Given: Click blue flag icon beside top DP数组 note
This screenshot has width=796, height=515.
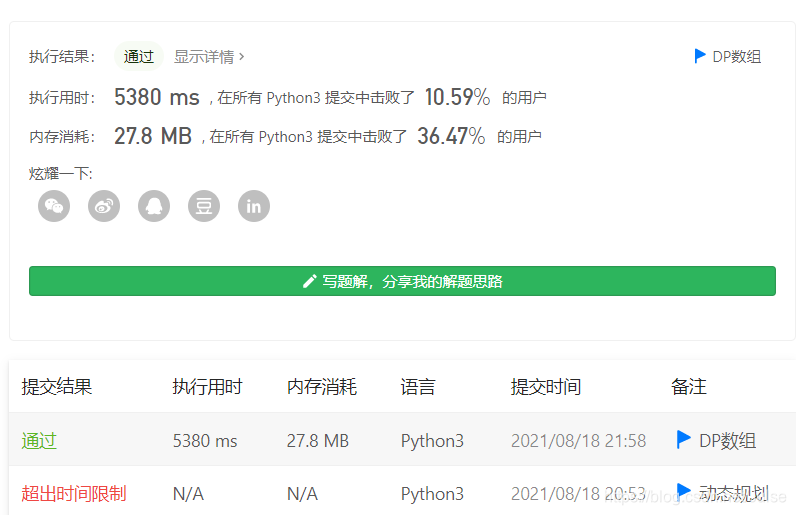Looking at the screenshot, I should tap(700, 56).
